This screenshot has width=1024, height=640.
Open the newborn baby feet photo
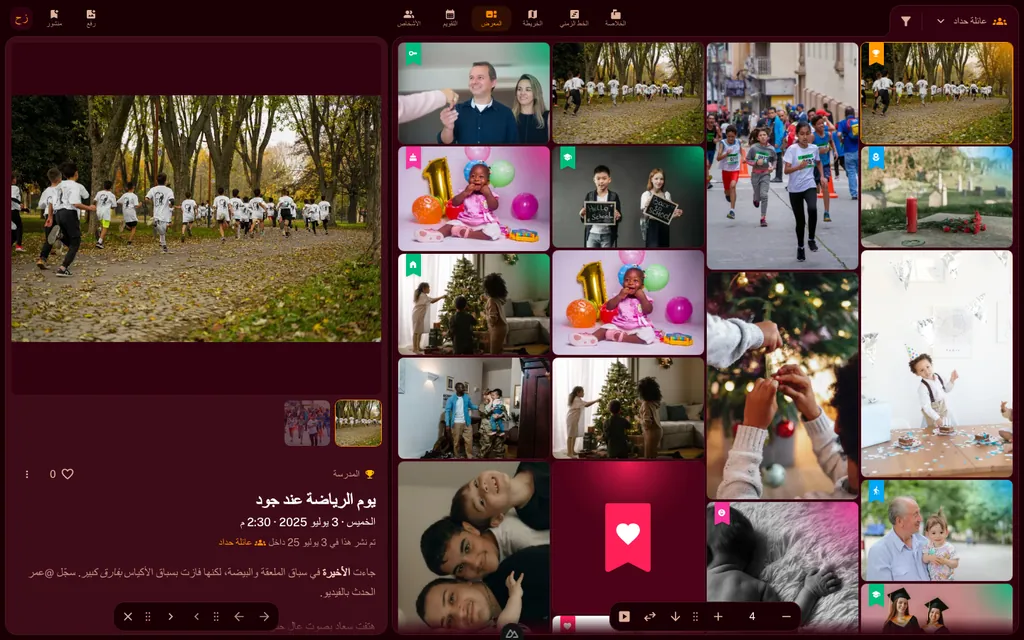click(782, 566)
